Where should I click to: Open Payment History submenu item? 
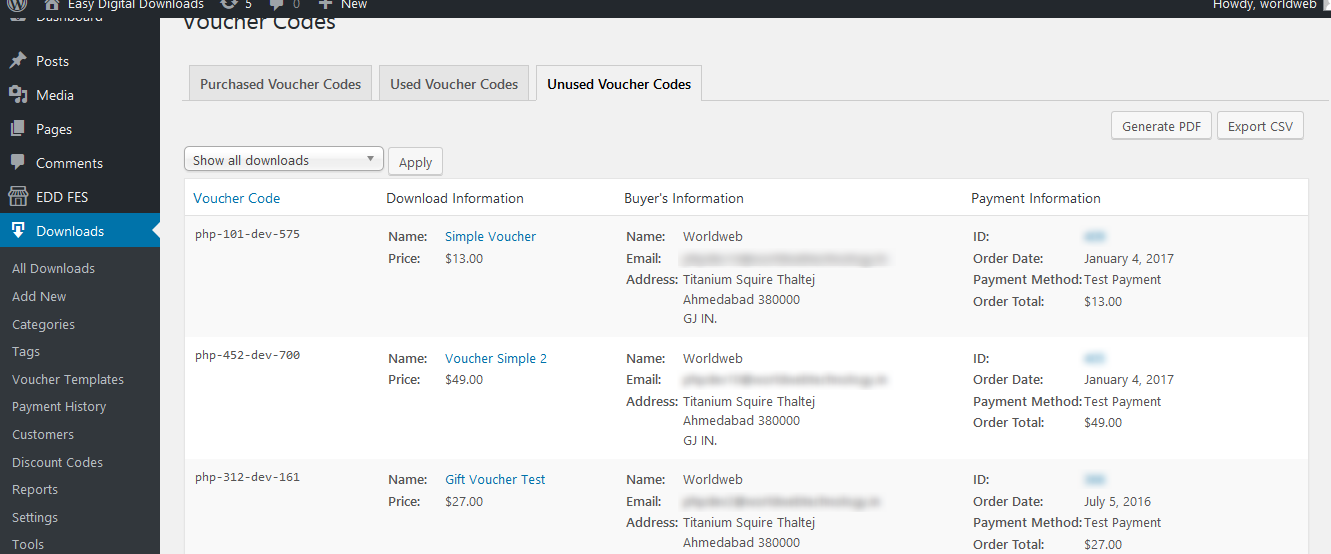(59, 407)
